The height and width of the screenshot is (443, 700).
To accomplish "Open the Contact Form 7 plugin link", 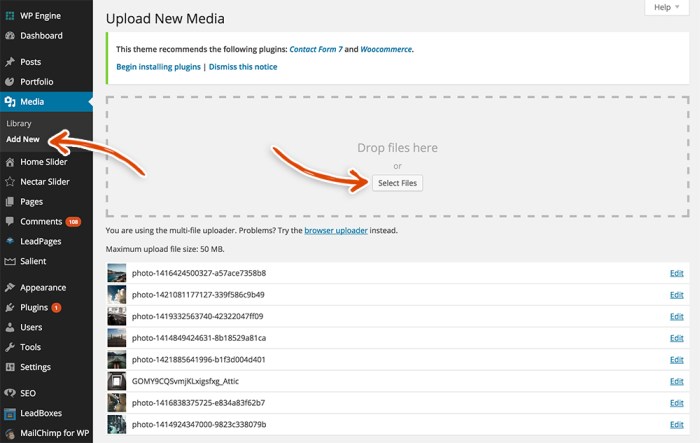I will click(x=316, y=50).
